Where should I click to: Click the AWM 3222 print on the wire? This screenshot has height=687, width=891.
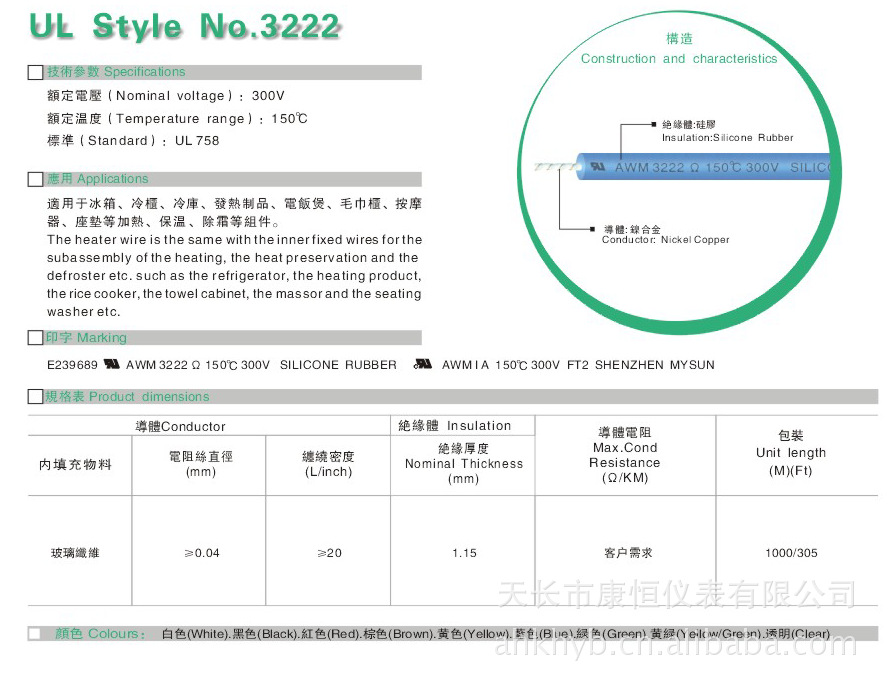coord(649,168)
